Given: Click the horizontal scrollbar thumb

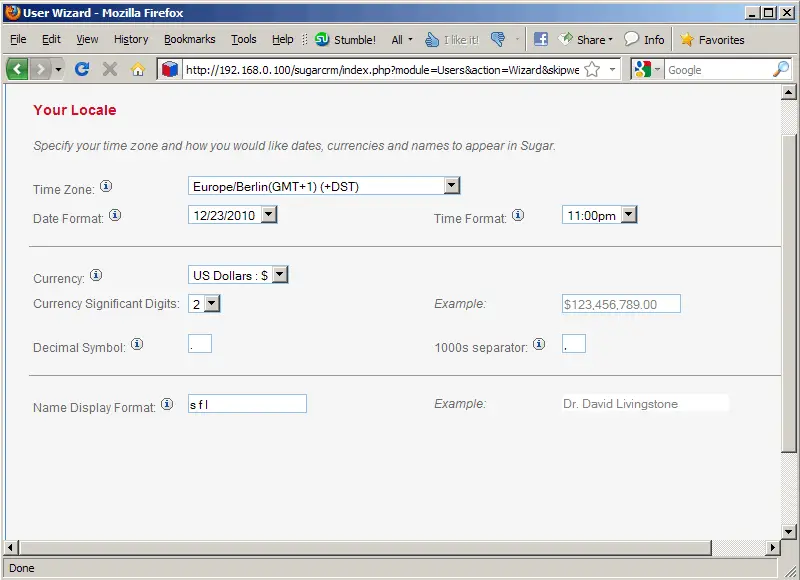Looking at the screenshot, I should tap(365, 548).
